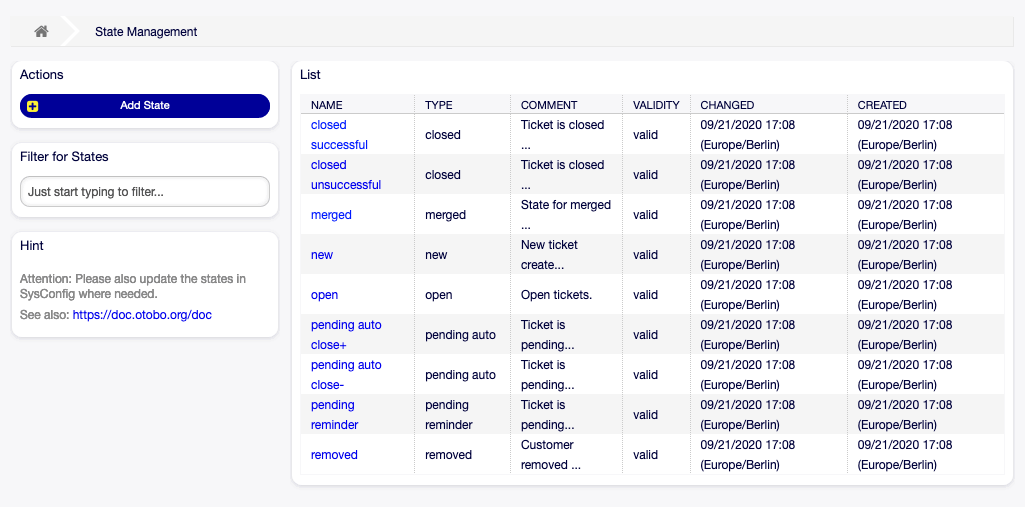Click the Add State button

pyautogui.click(x=144, y=106)
